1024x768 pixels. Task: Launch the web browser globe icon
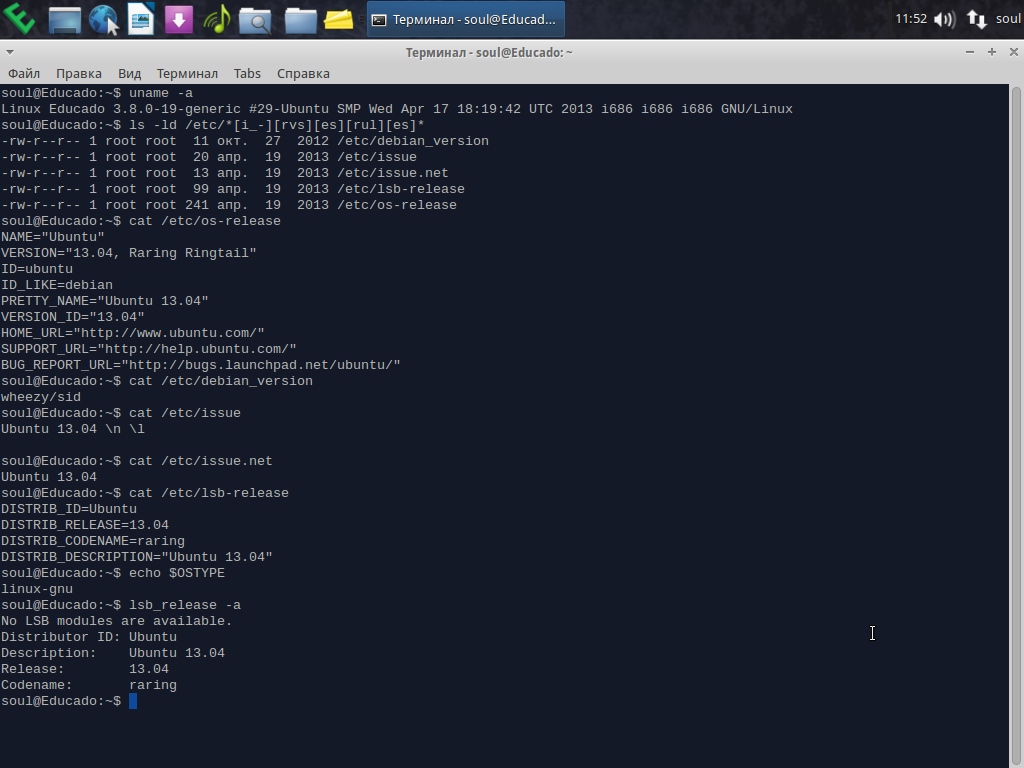point(103,19)
